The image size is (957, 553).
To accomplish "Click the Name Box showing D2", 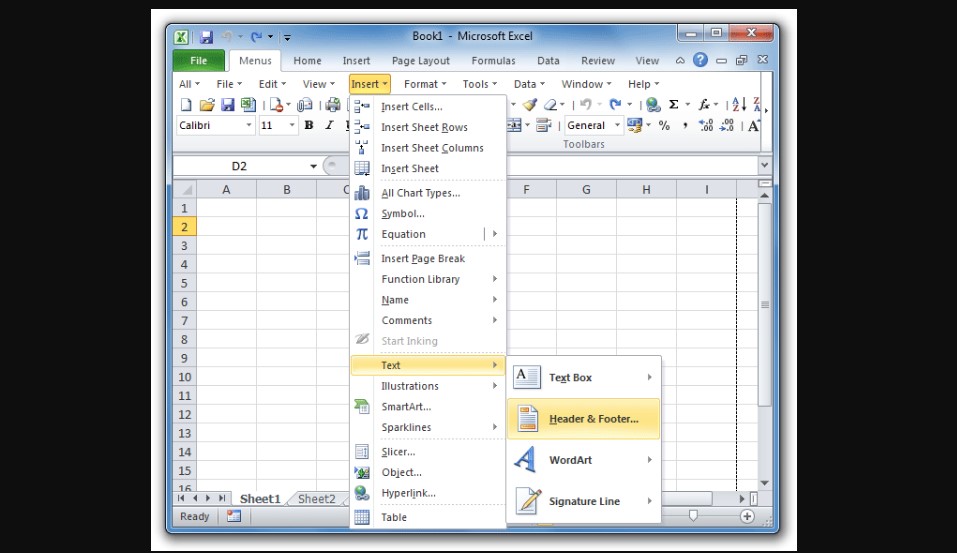I will (241, 166).
